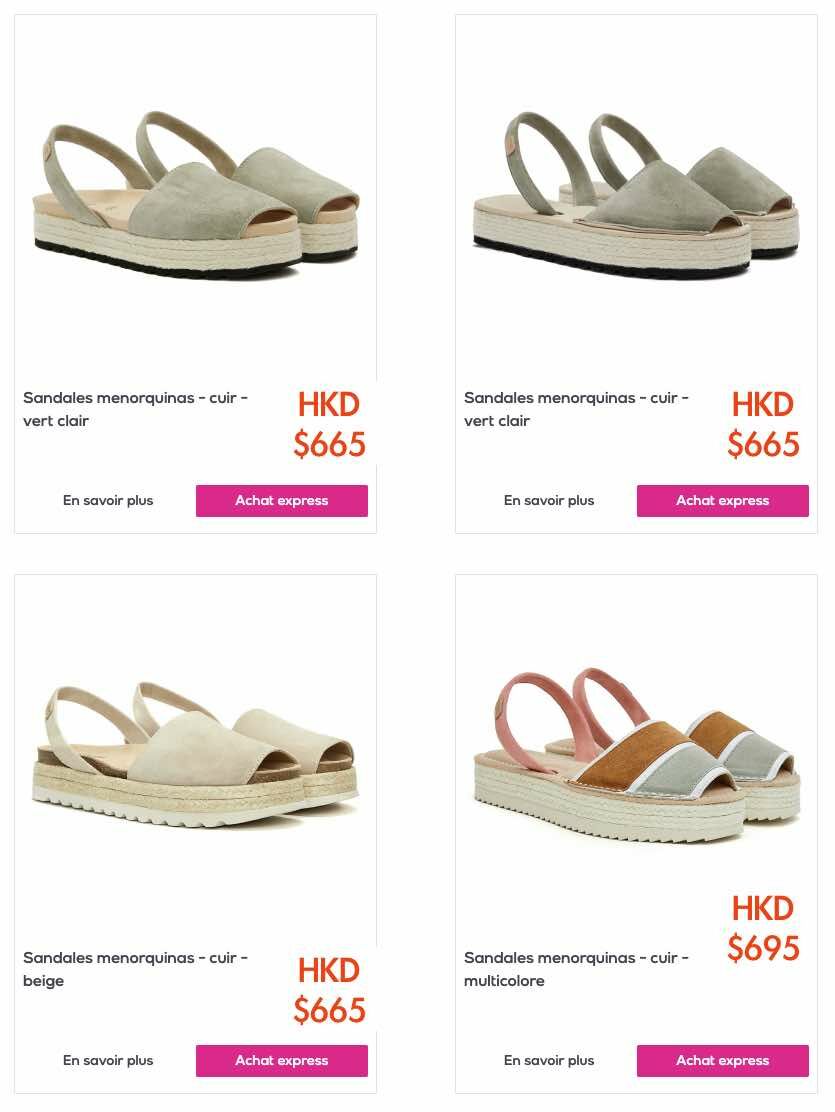
Task: Open the beige sandals product image
Action: (x=195, y=755)
